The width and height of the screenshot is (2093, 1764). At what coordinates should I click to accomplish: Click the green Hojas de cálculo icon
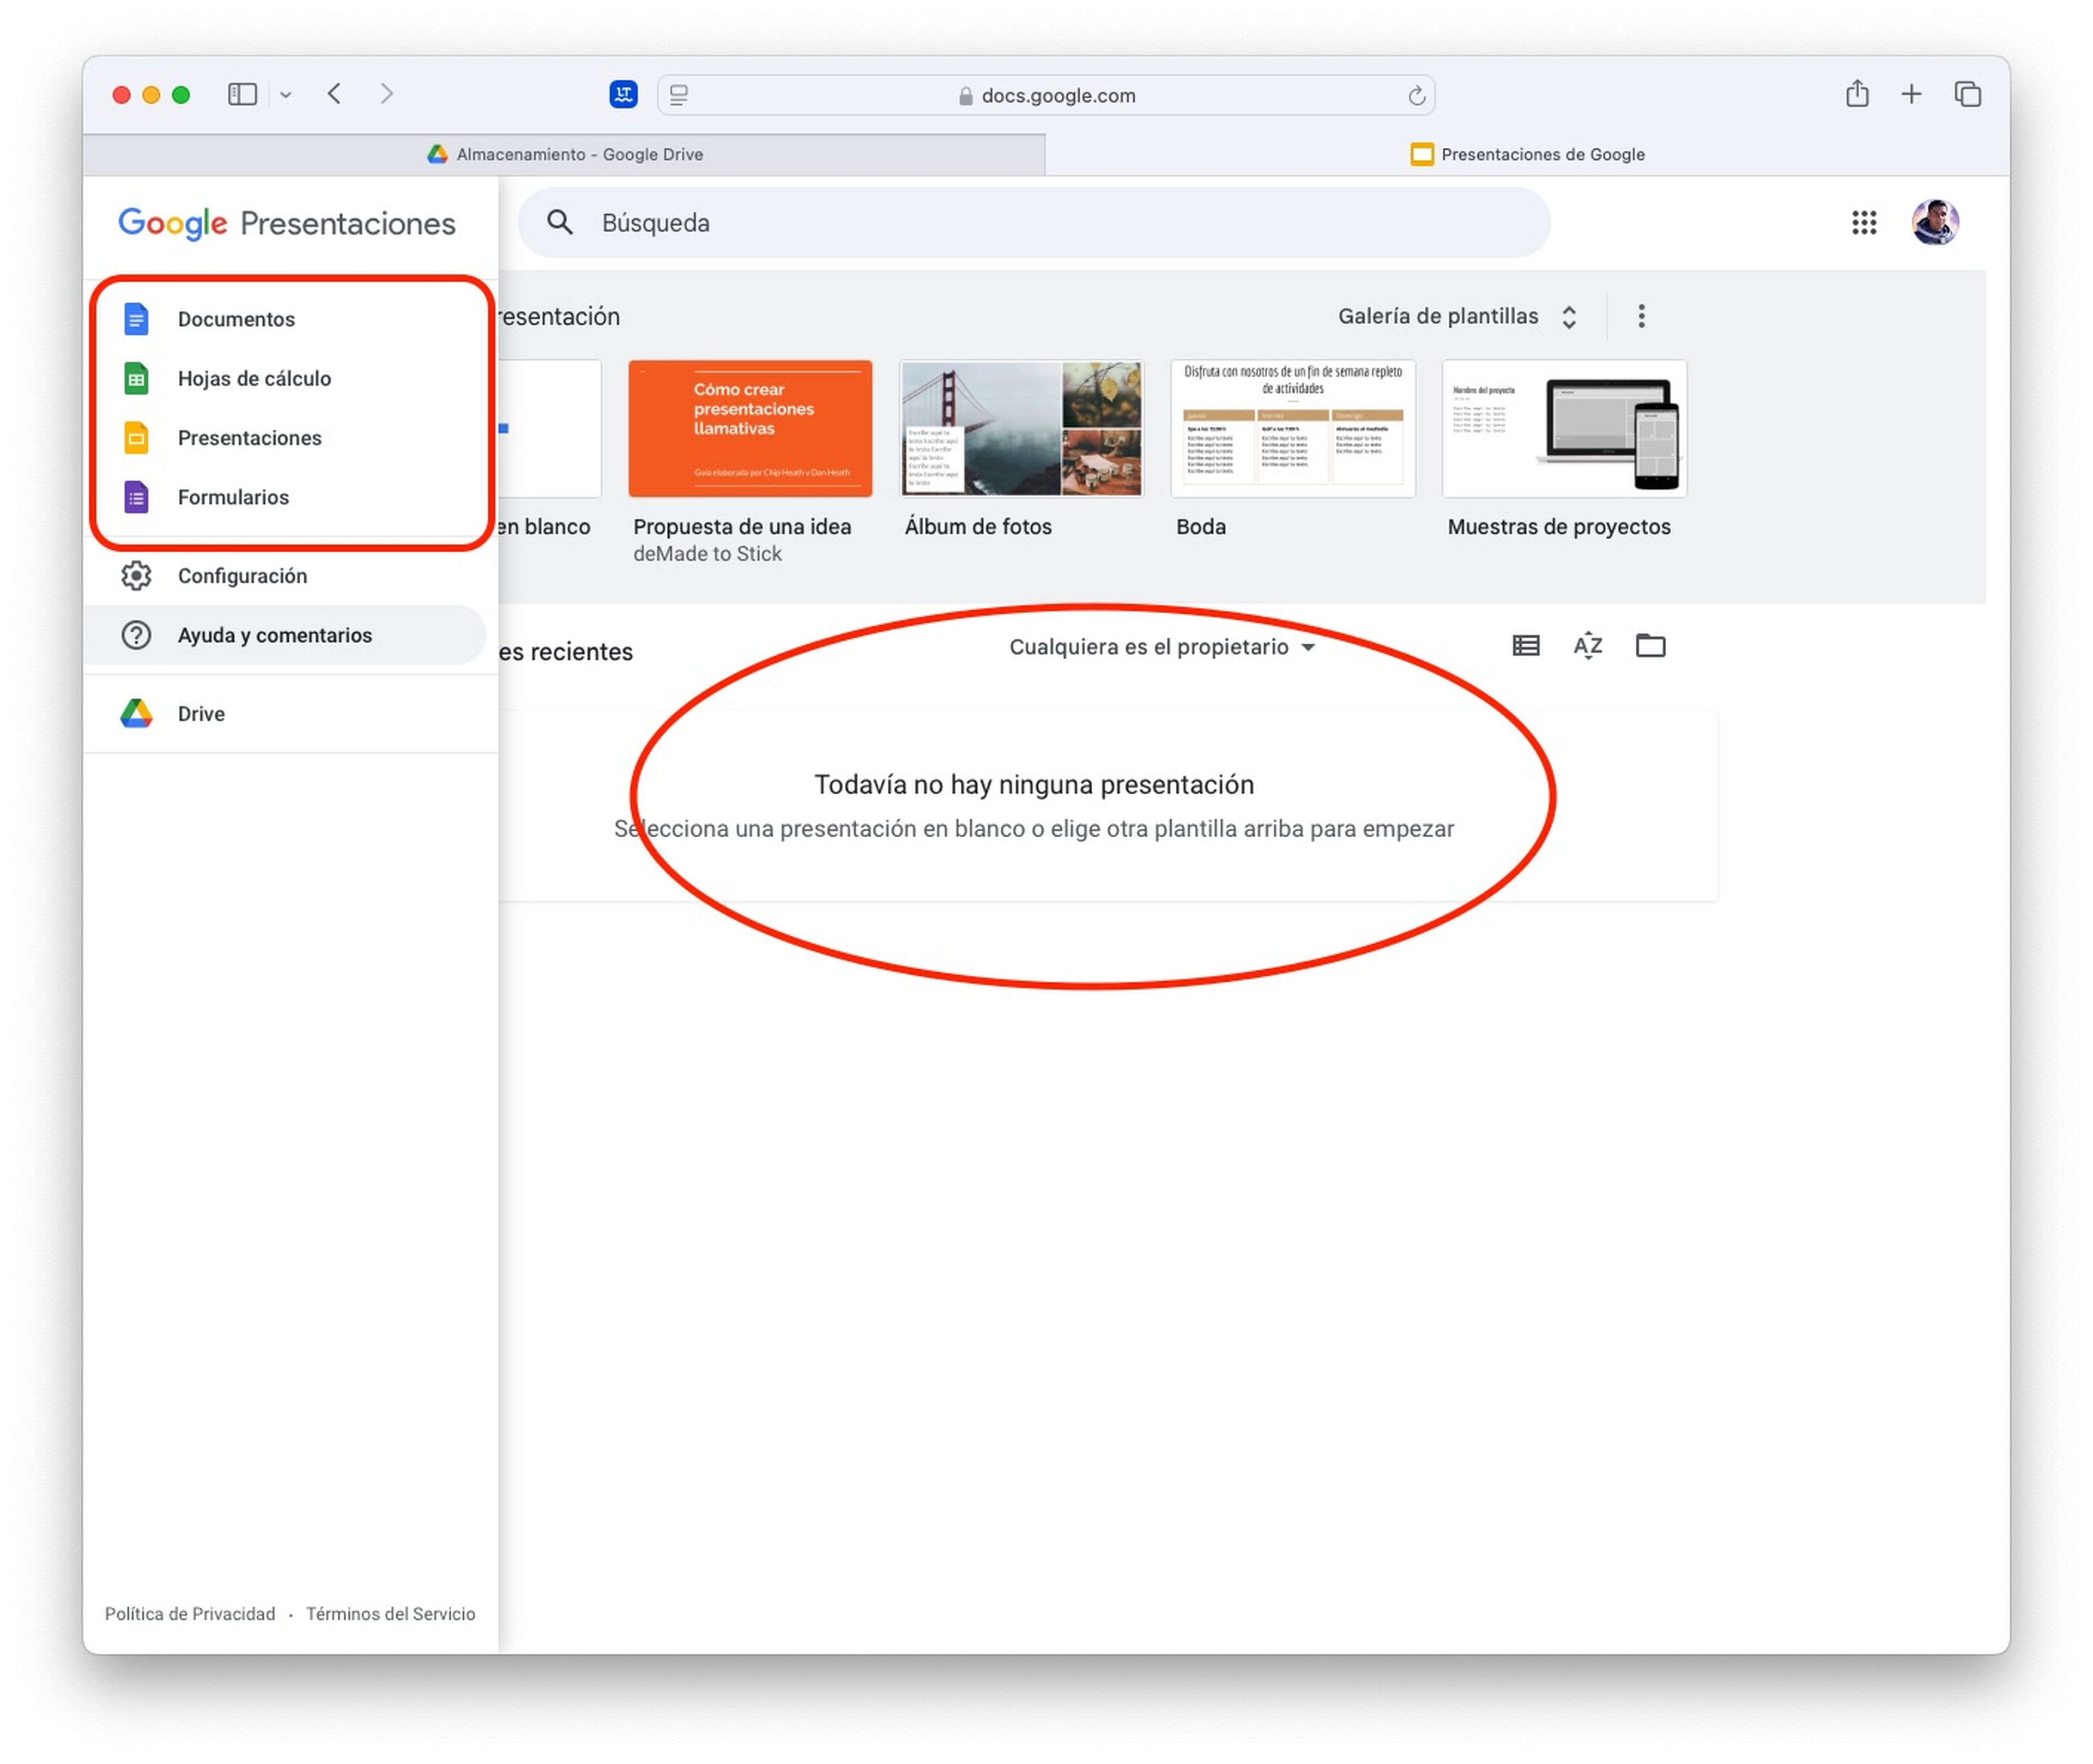tap(136, 378)
